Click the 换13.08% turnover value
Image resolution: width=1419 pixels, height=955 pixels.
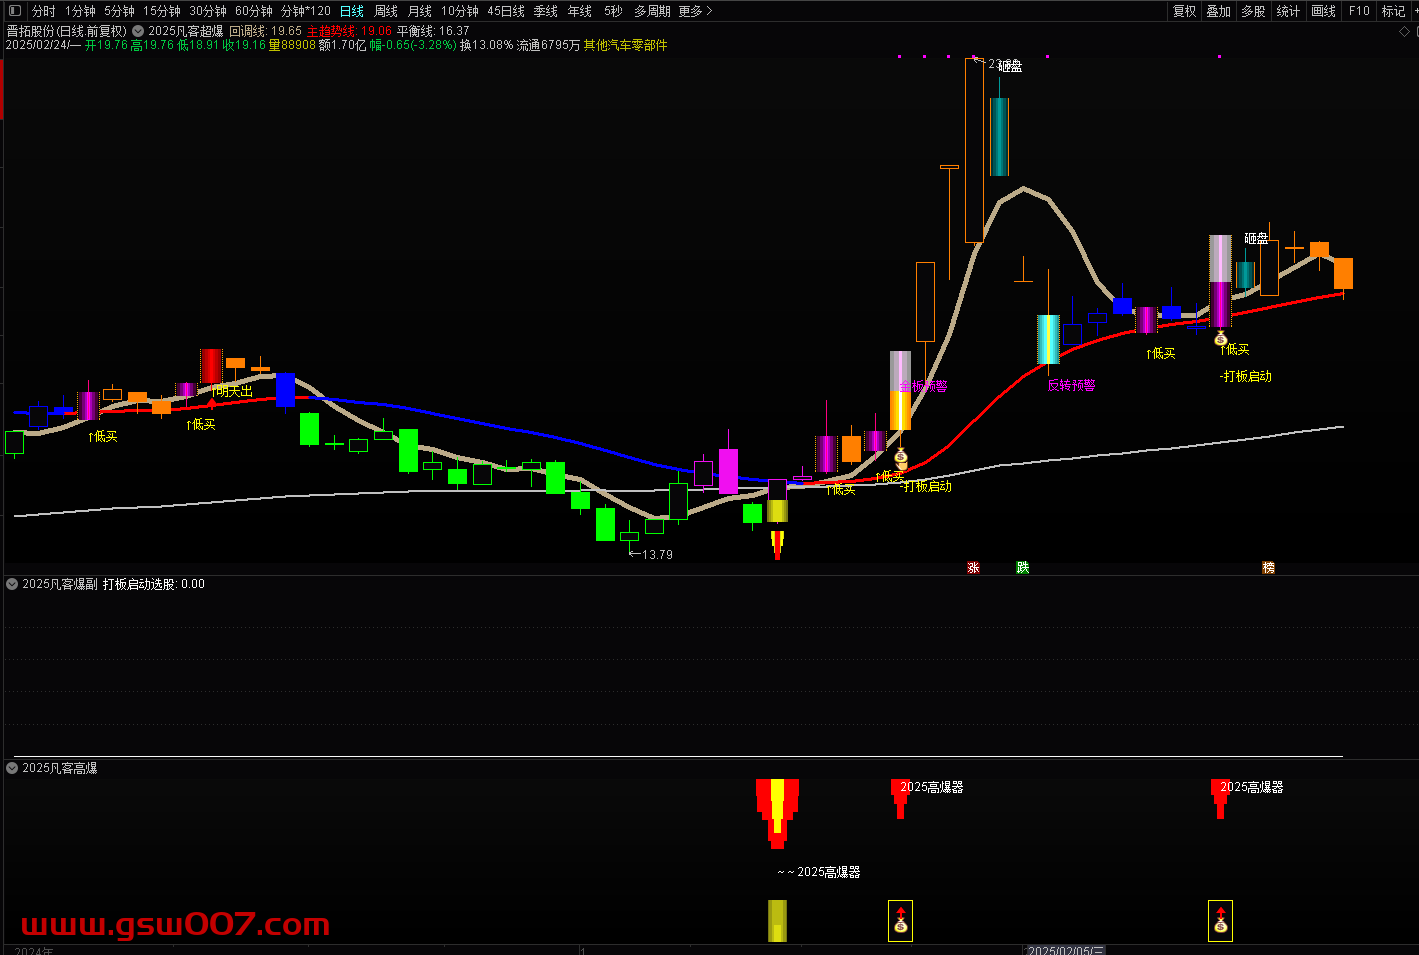pos(486,45)
